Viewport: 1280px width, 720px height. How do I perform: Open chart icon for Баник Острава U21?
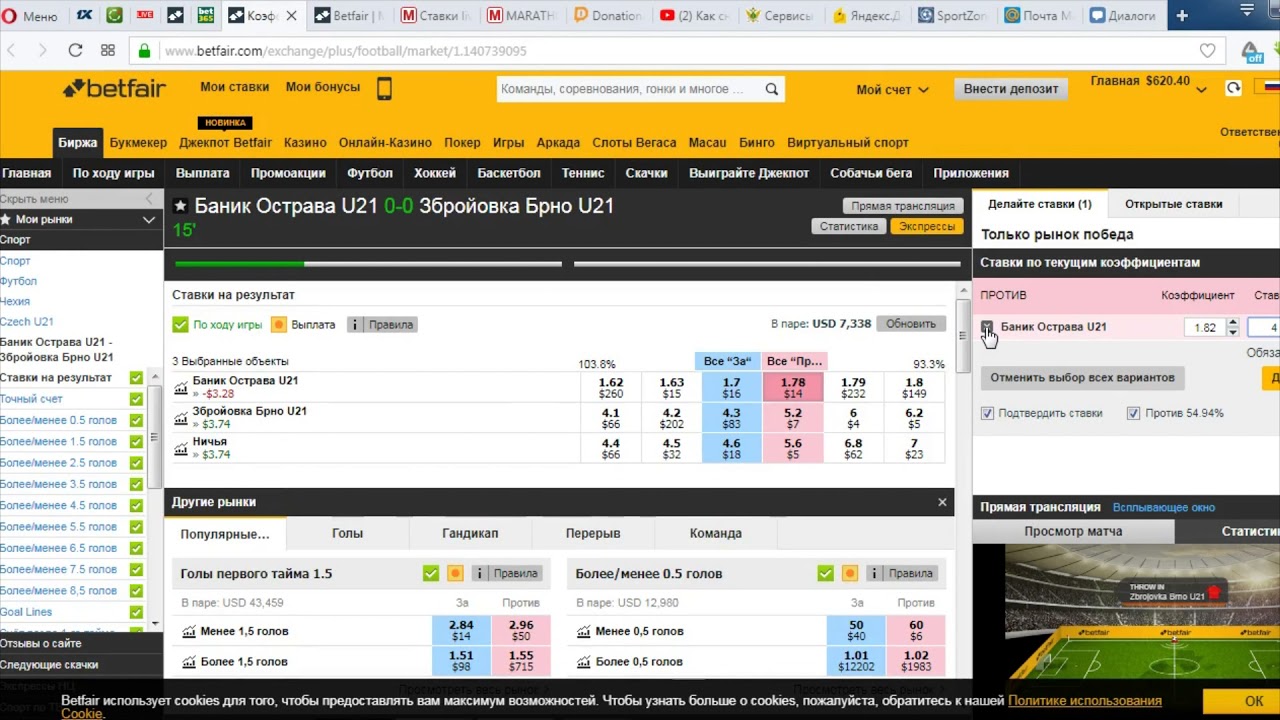click(181, 388)
